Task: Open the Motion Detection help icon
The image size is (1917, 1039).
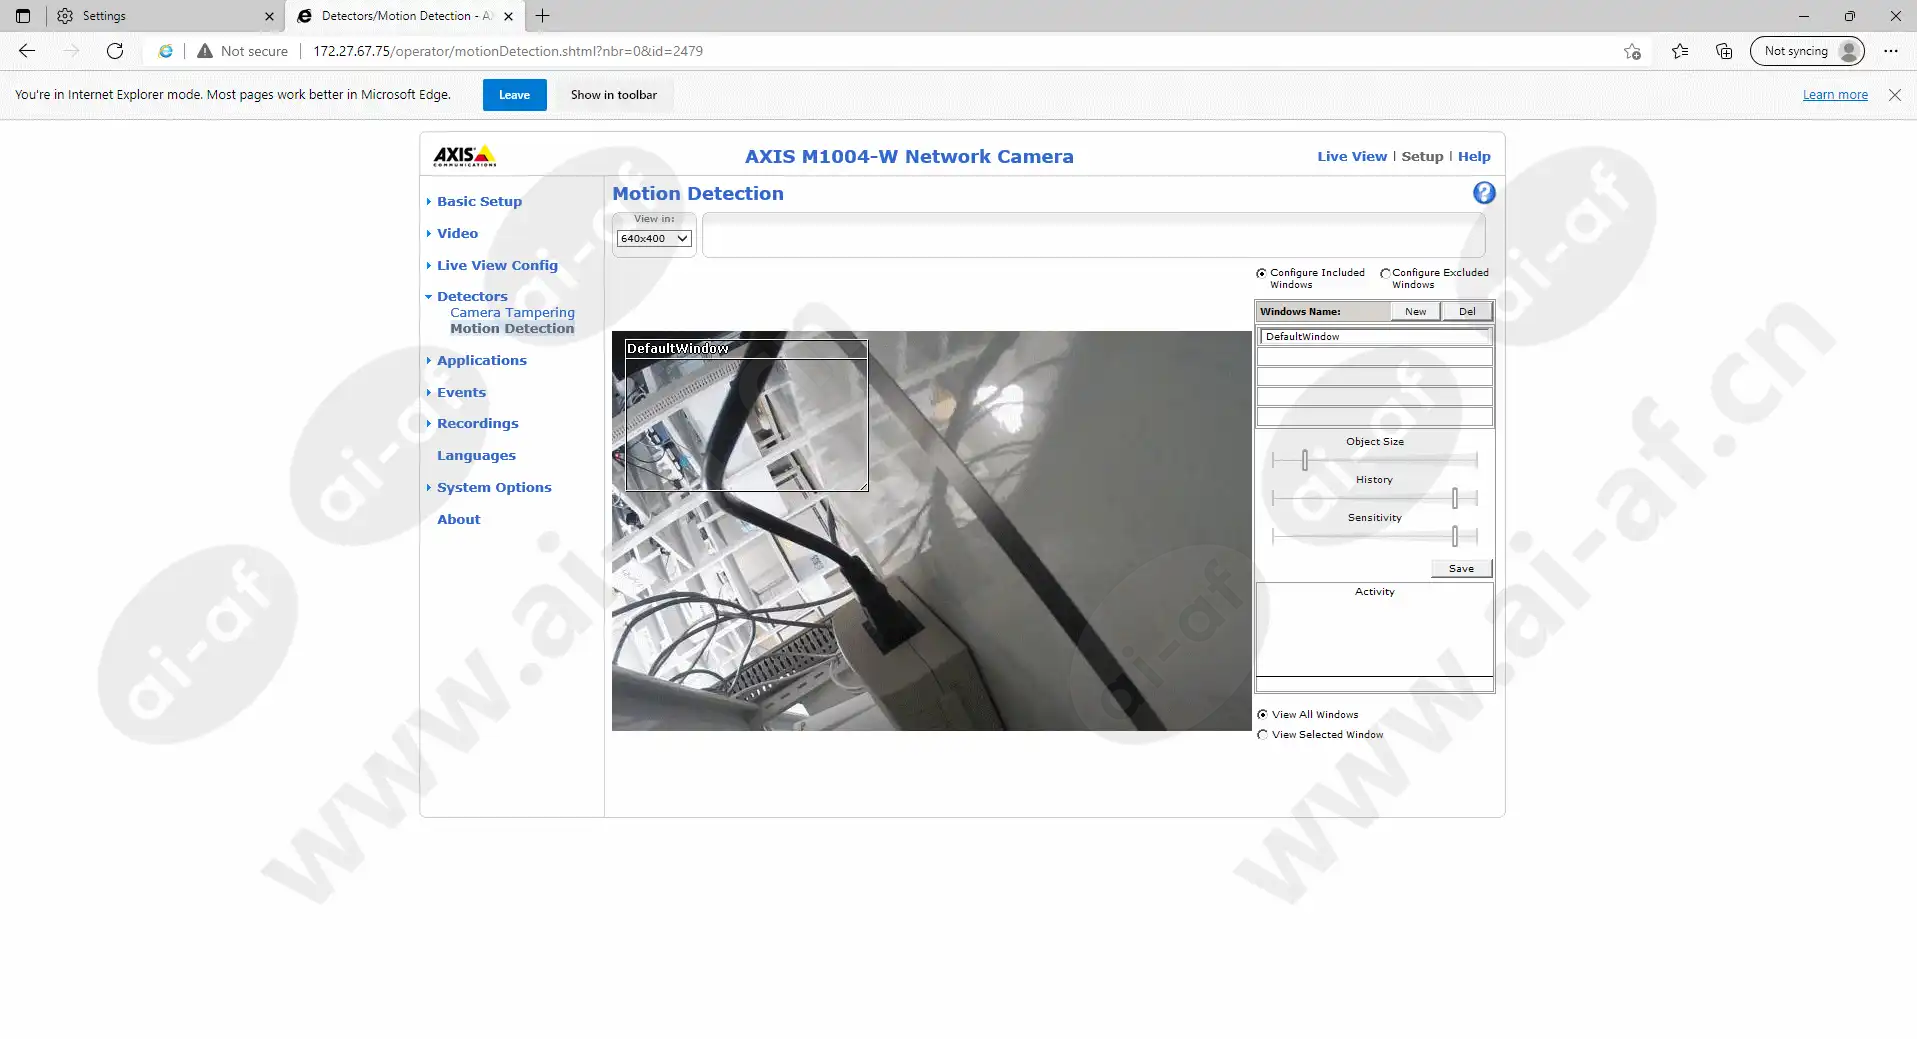Action: [1484, 193]
